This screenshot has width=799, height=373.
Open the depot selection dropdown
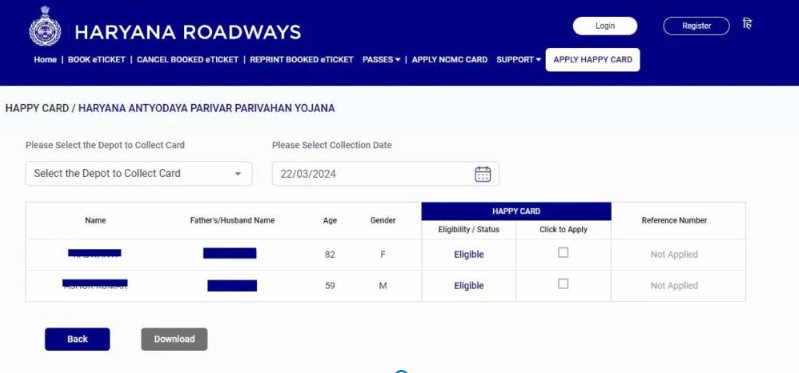click(139, 174)
